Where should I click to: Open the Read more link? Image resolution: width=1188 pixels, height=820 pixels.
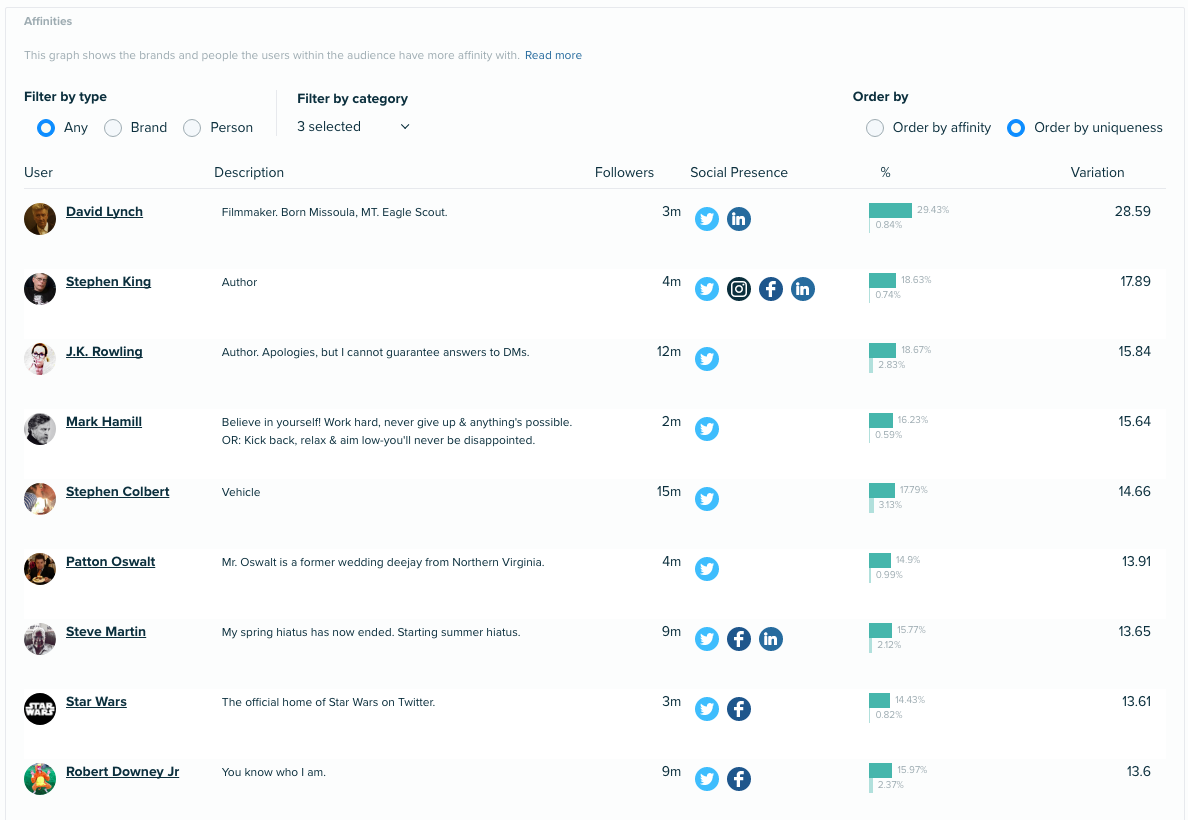click(553, 55)
